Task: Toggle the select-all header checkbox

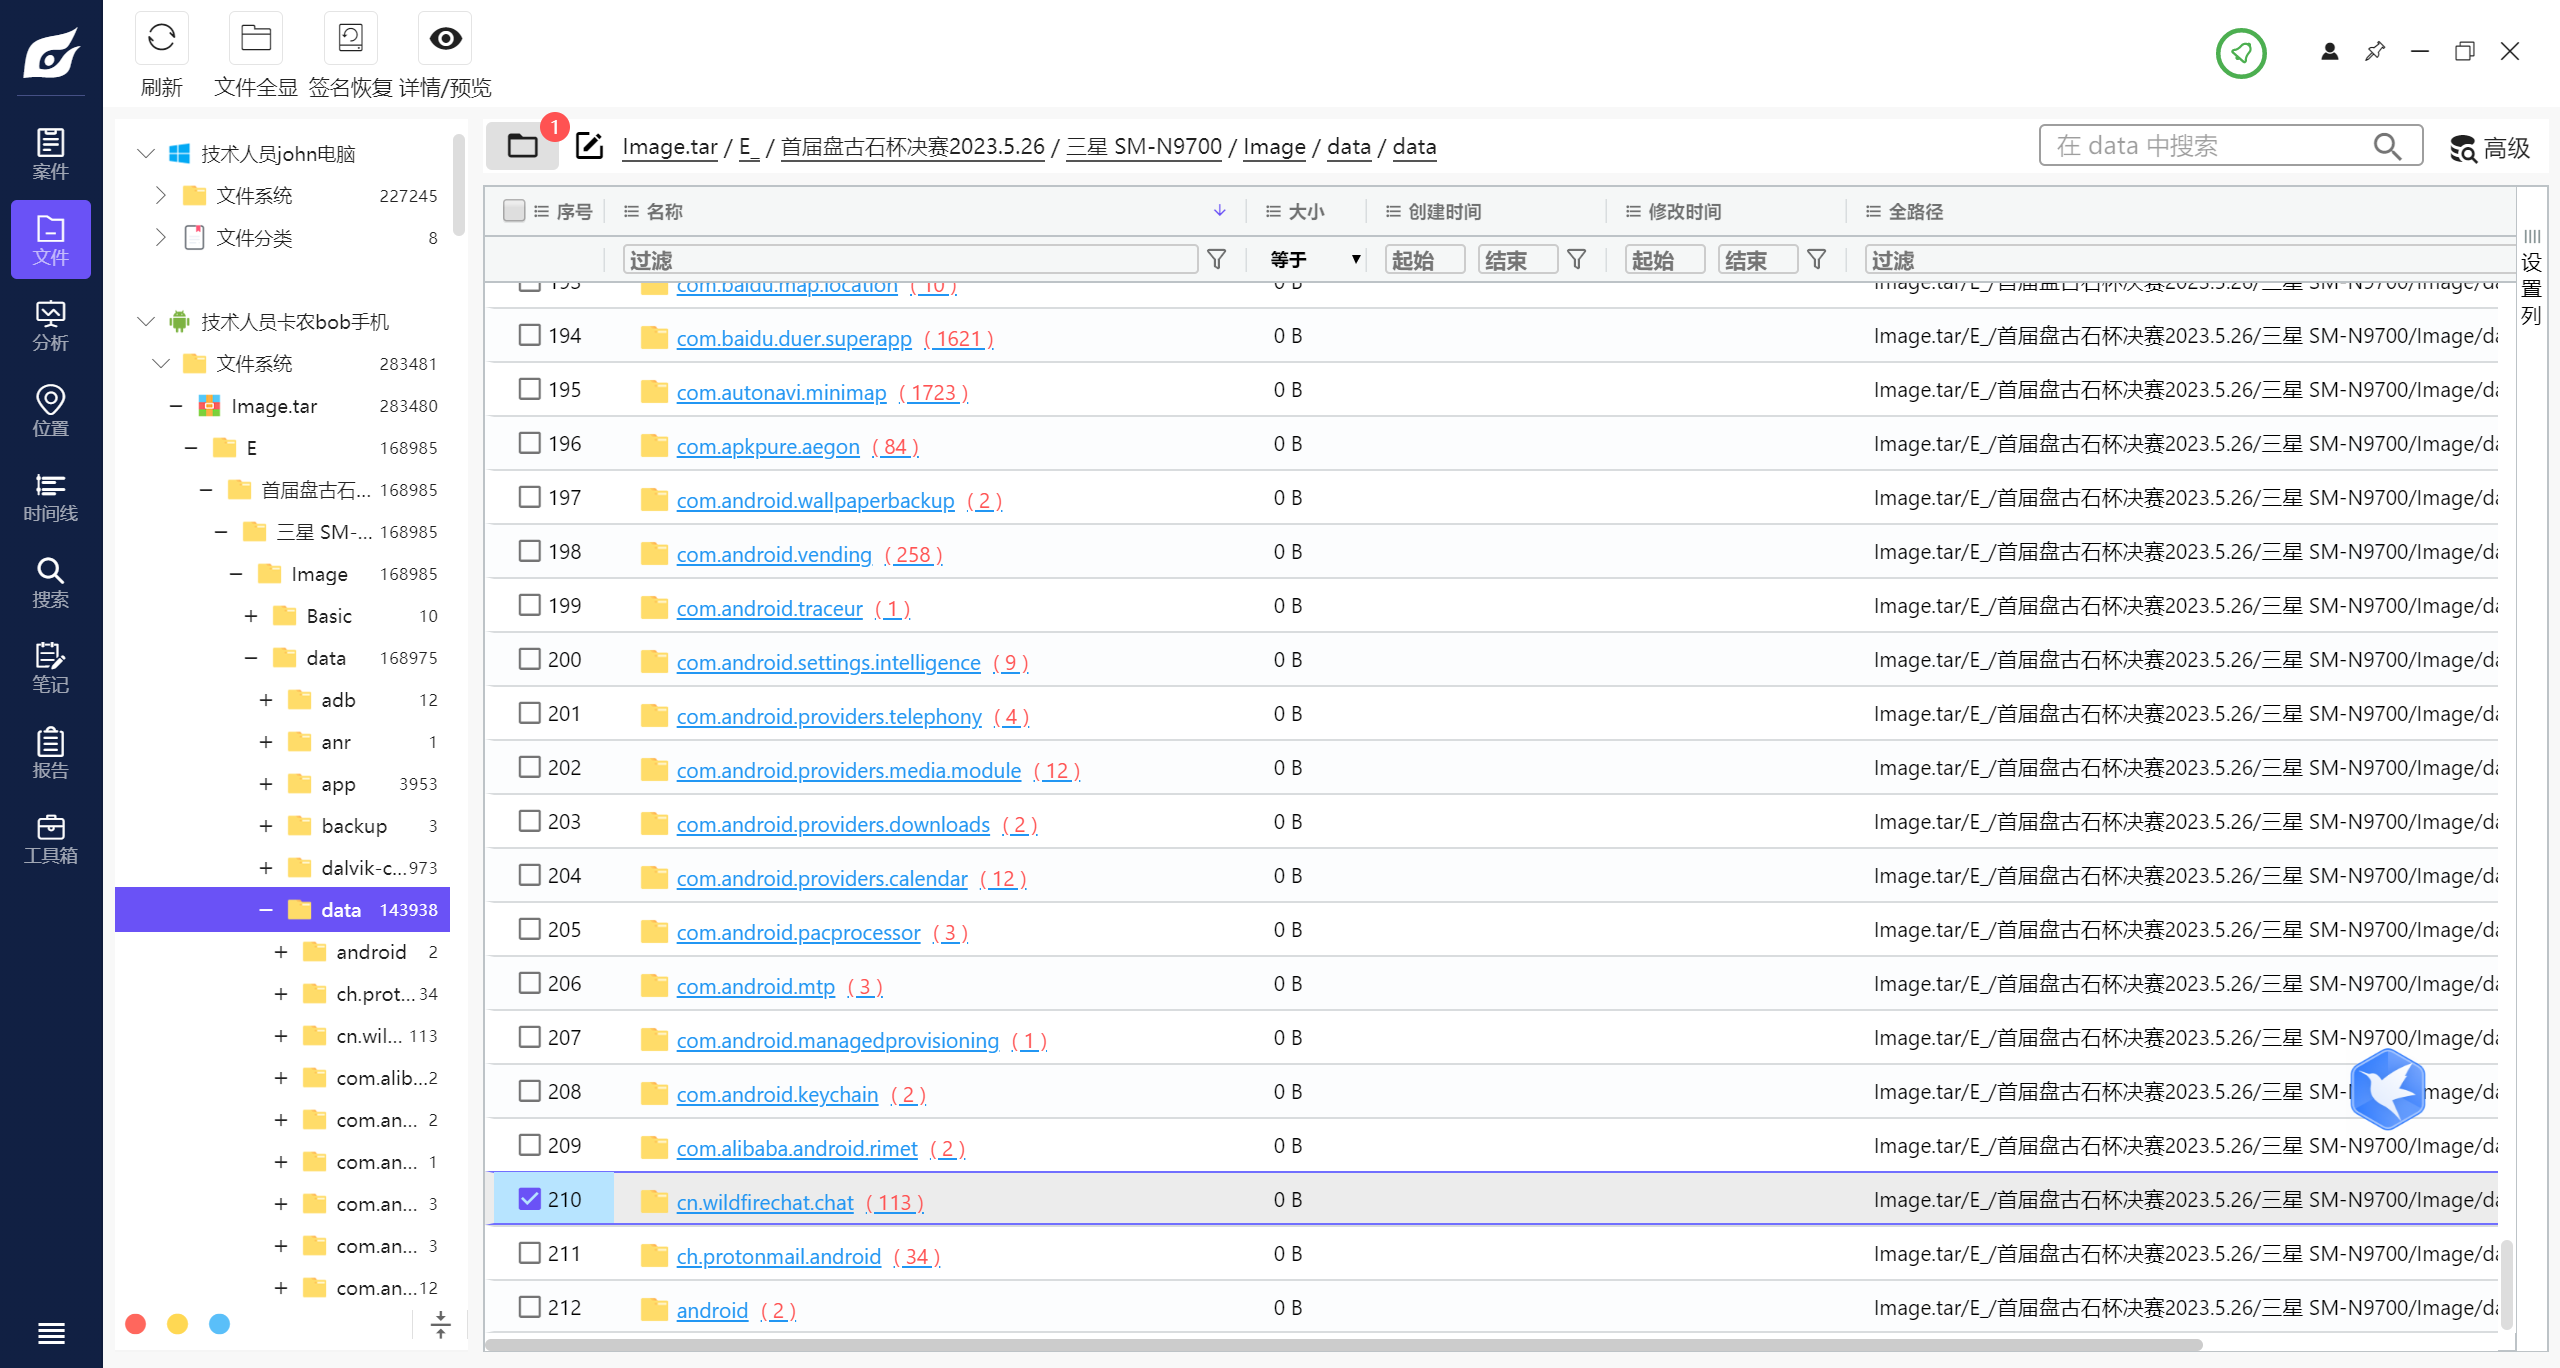Action: [514, 210]
